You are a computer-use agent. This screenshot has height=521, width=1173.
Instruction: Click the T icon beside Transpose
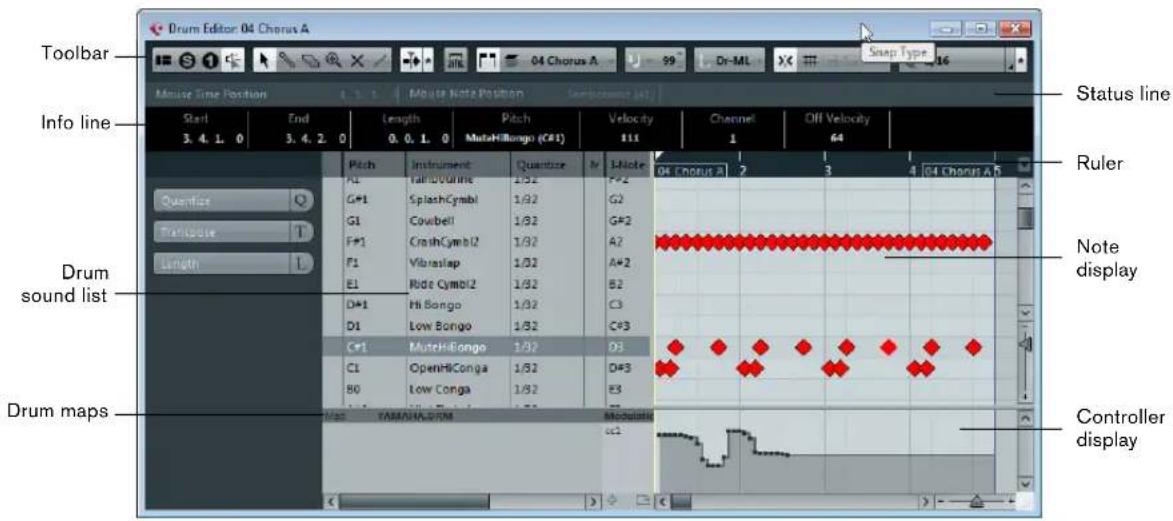(x=301, y=233)
